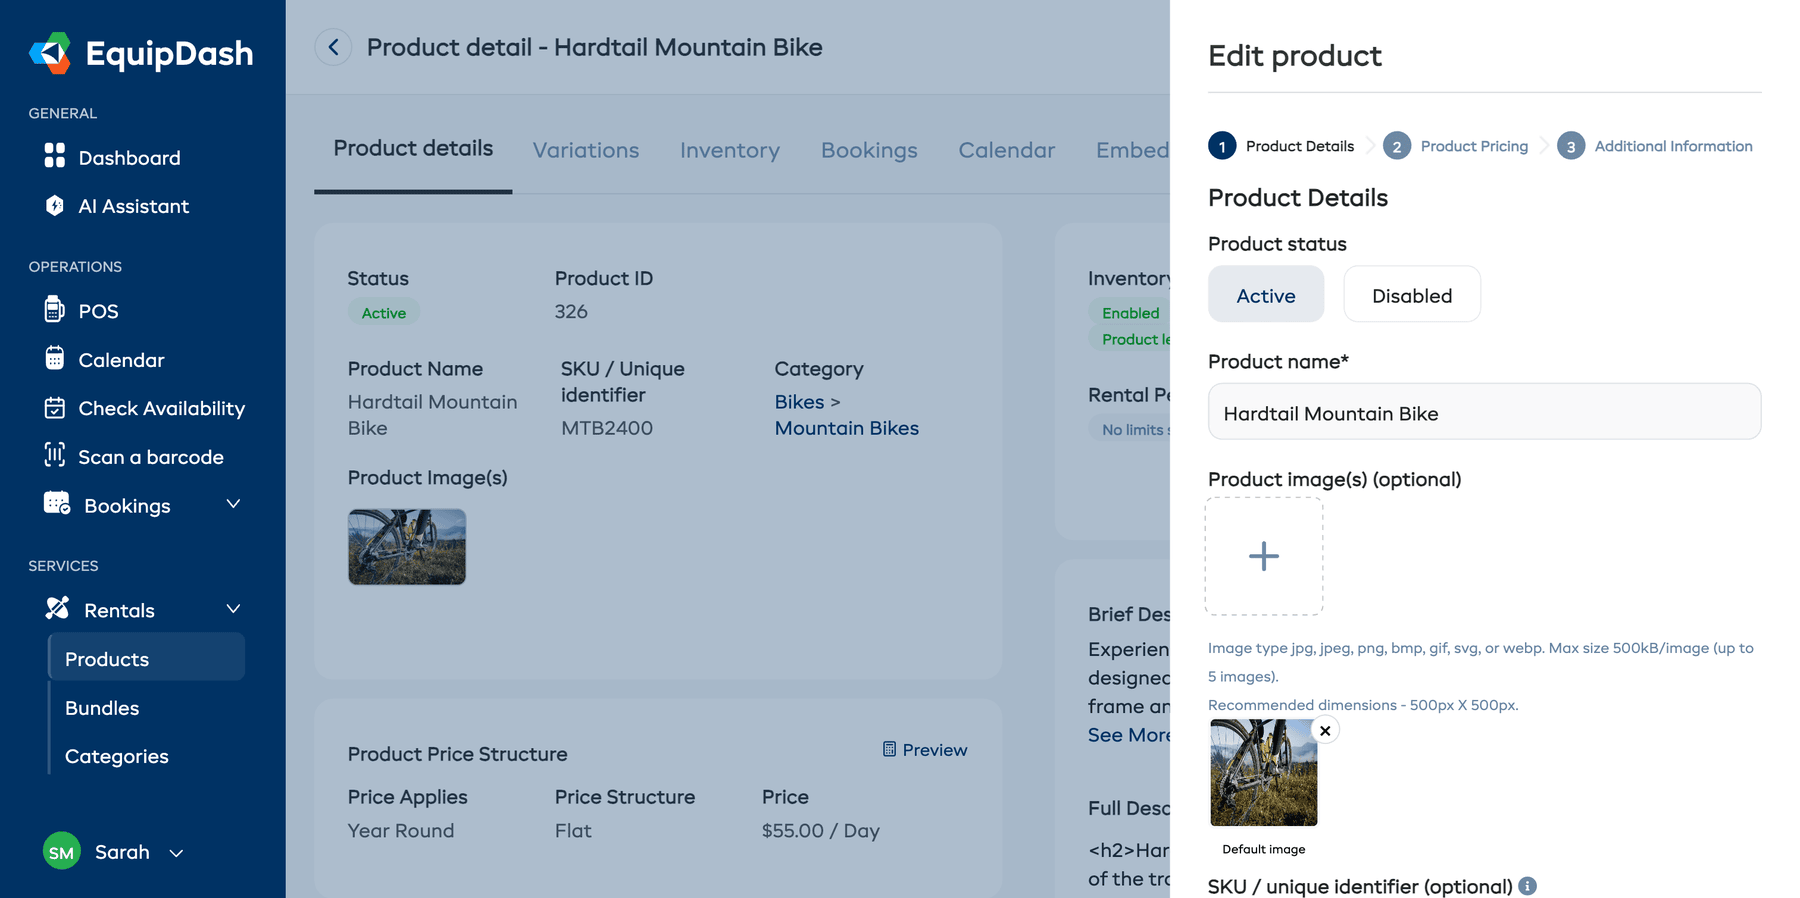Screen dimensions: 1800x898
Task: Click the Flat price structure value
Action: [573, 831]
